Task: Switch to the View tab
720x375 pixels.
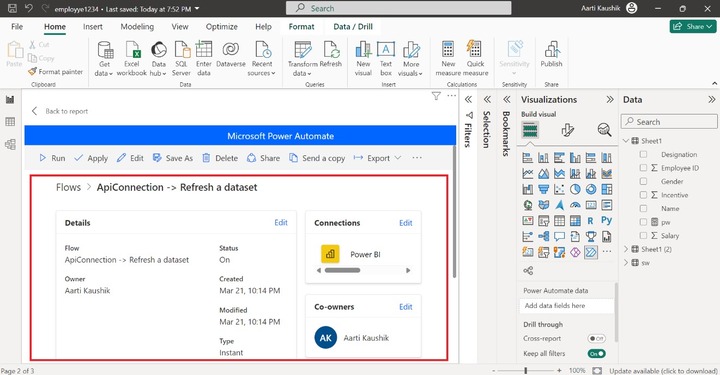Action: (x=180, y=27)
